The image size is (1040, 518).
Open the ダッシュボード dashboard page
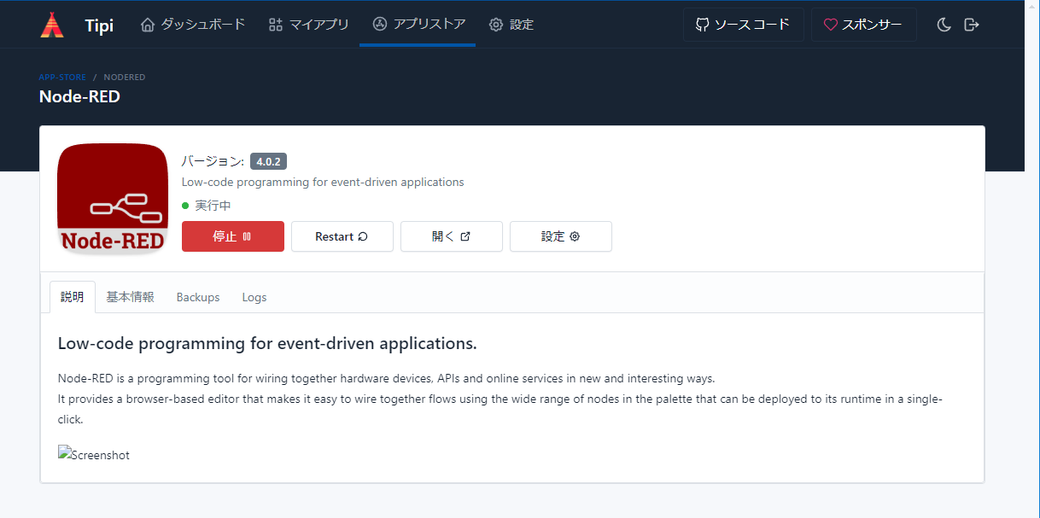click(193, 25)
